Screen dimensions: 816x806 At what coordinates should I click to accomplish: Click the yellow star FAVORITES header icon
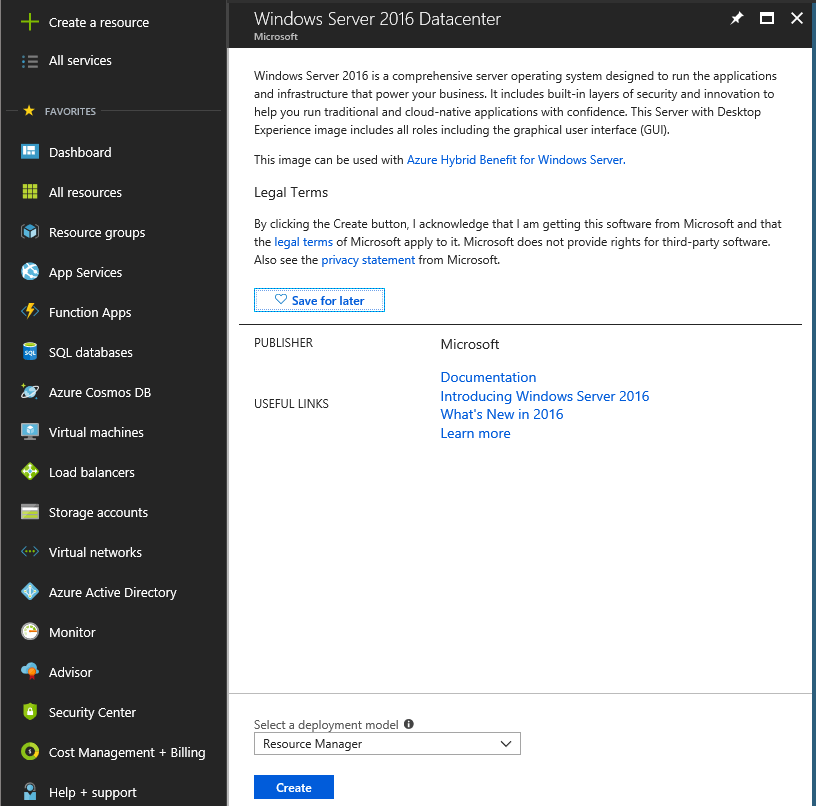(x=29, y=110)
